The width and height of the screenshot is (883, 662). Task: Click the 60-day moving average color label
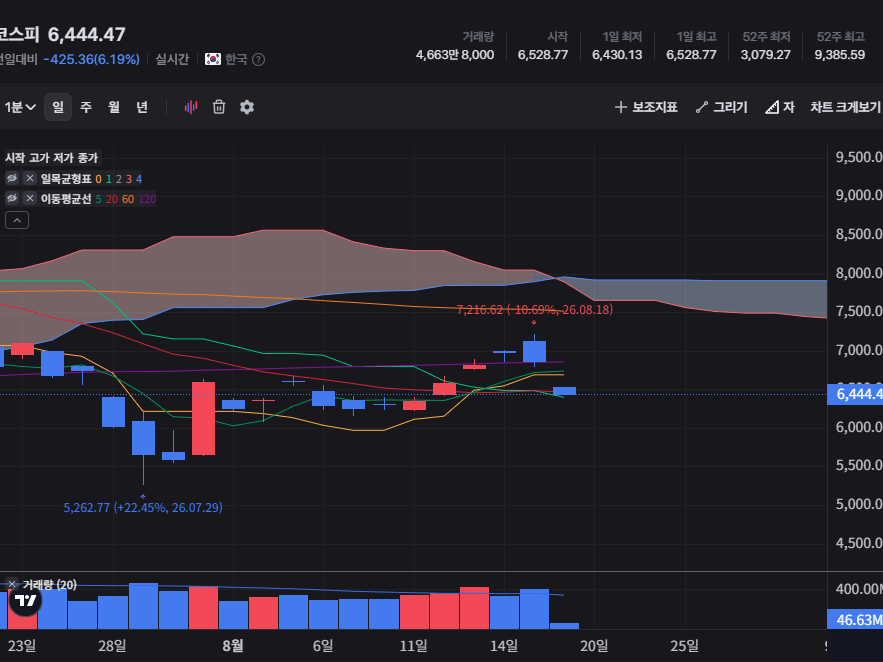[128, 199]
